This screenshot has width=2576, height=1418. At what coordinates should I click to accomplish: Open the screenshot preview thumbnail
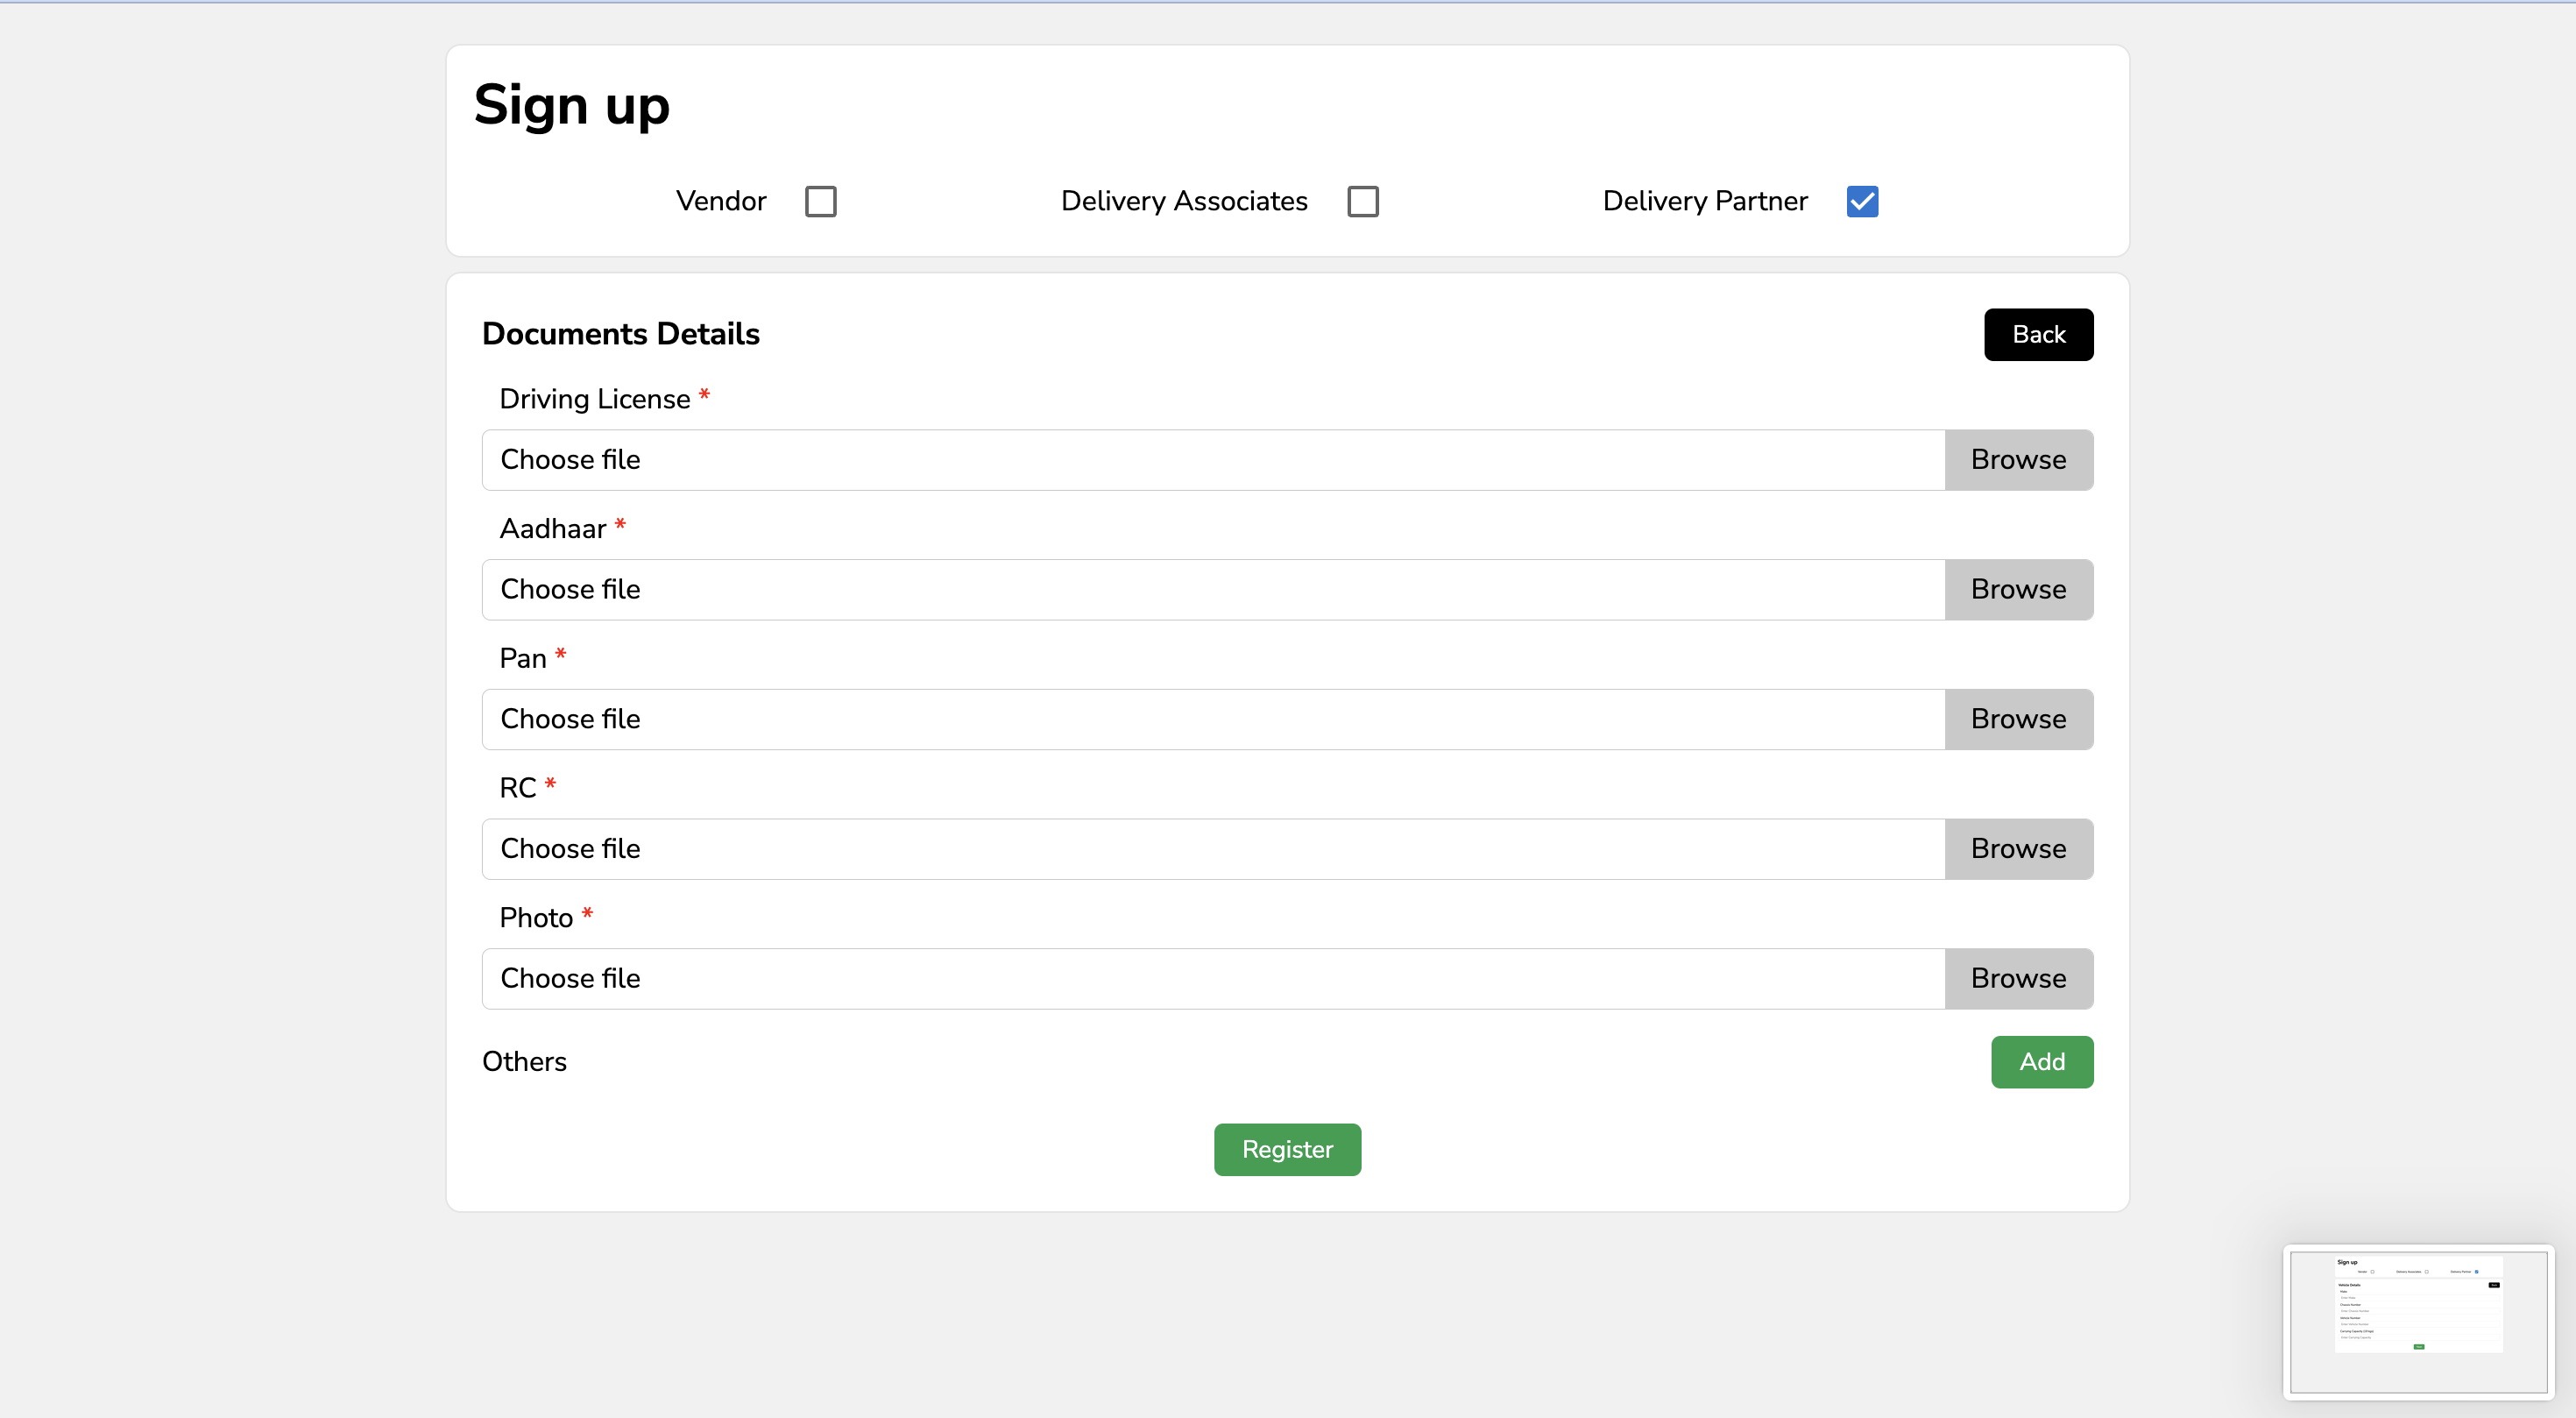pos(2418,1321)
